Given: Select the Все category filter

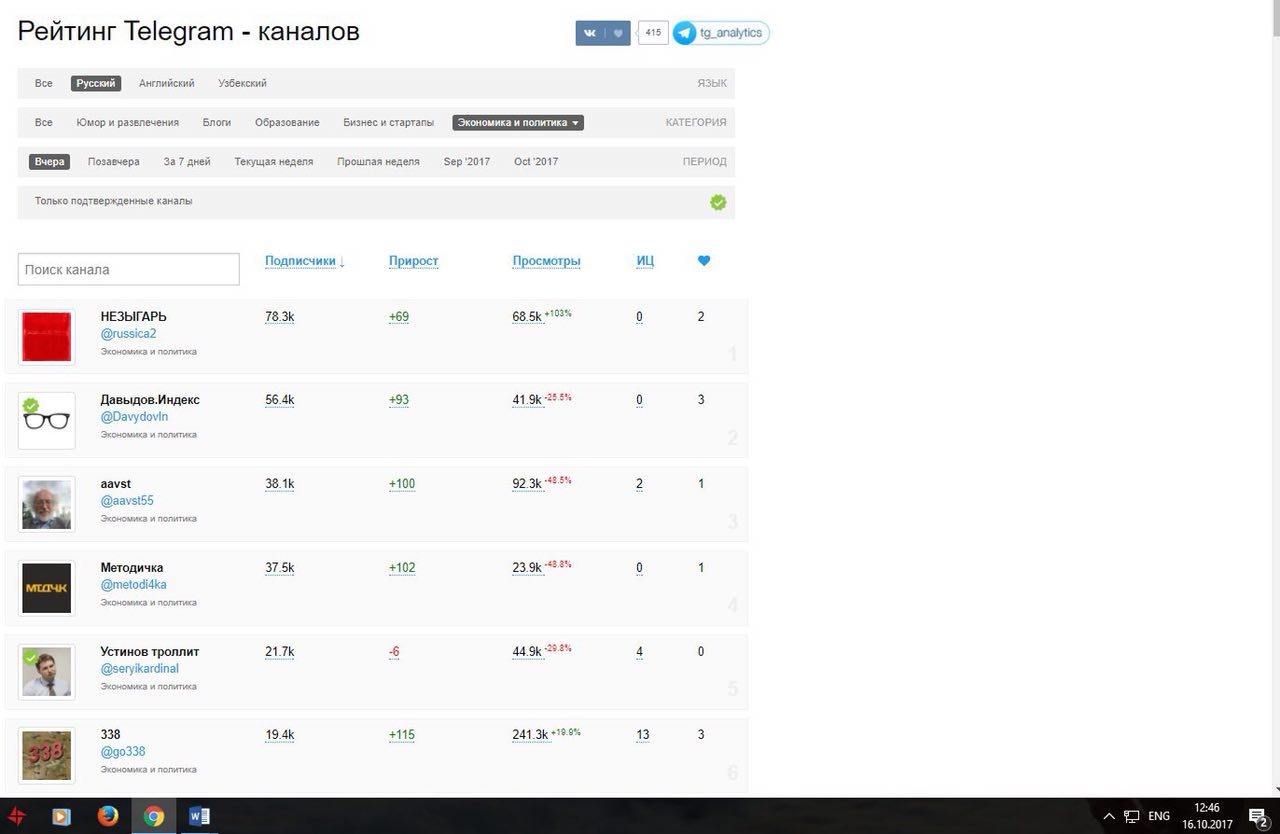Looking at the screenshot, I should tap(44, 122).
